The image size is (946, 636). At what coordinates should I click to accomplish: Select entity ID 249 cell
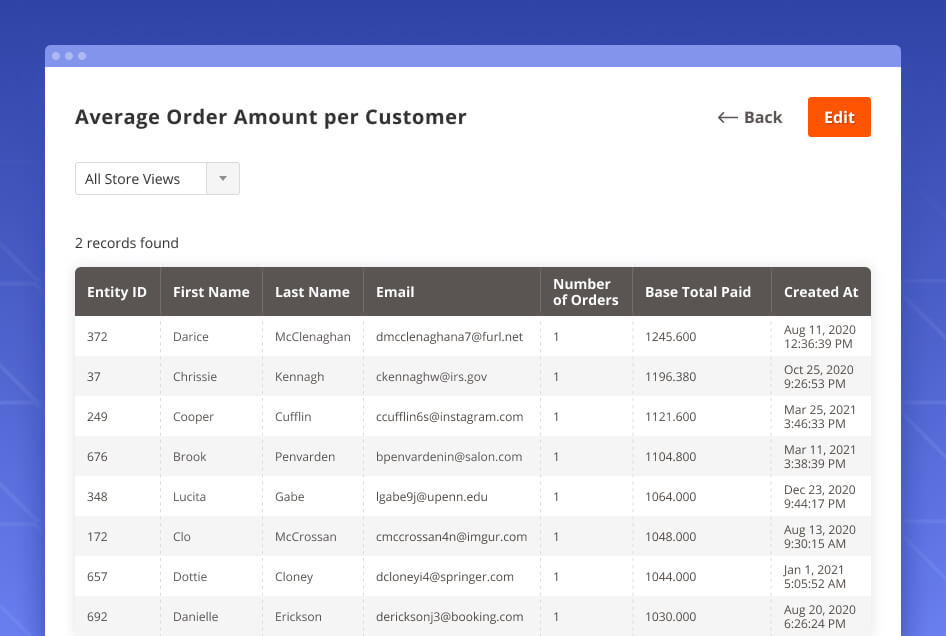(98, 417)
